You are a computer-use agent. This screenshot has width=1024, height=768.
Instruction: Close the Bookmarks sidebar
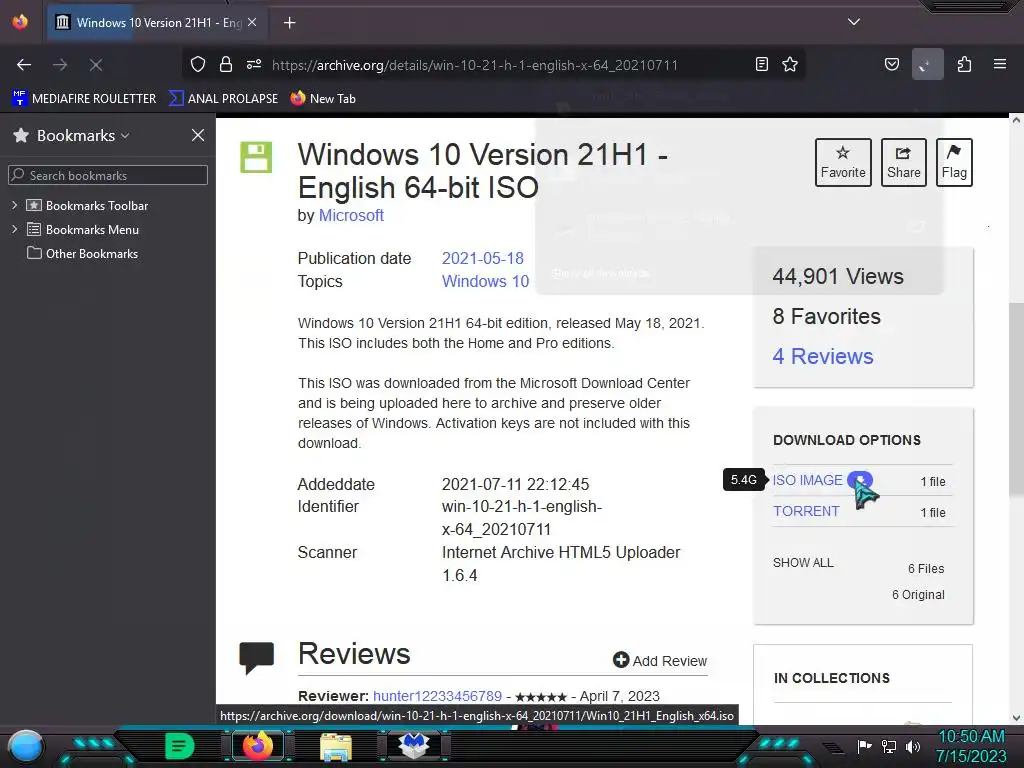[x=198, y=135]
